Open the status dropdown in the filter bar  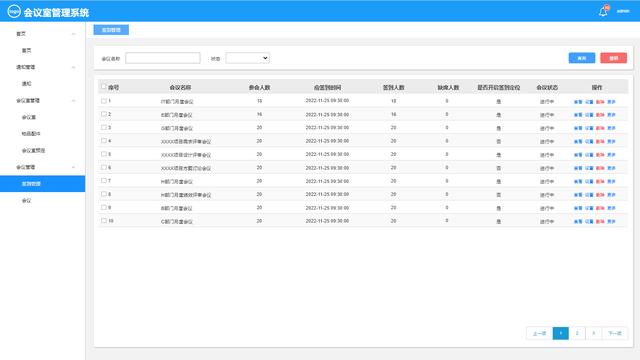click(248, 58)
